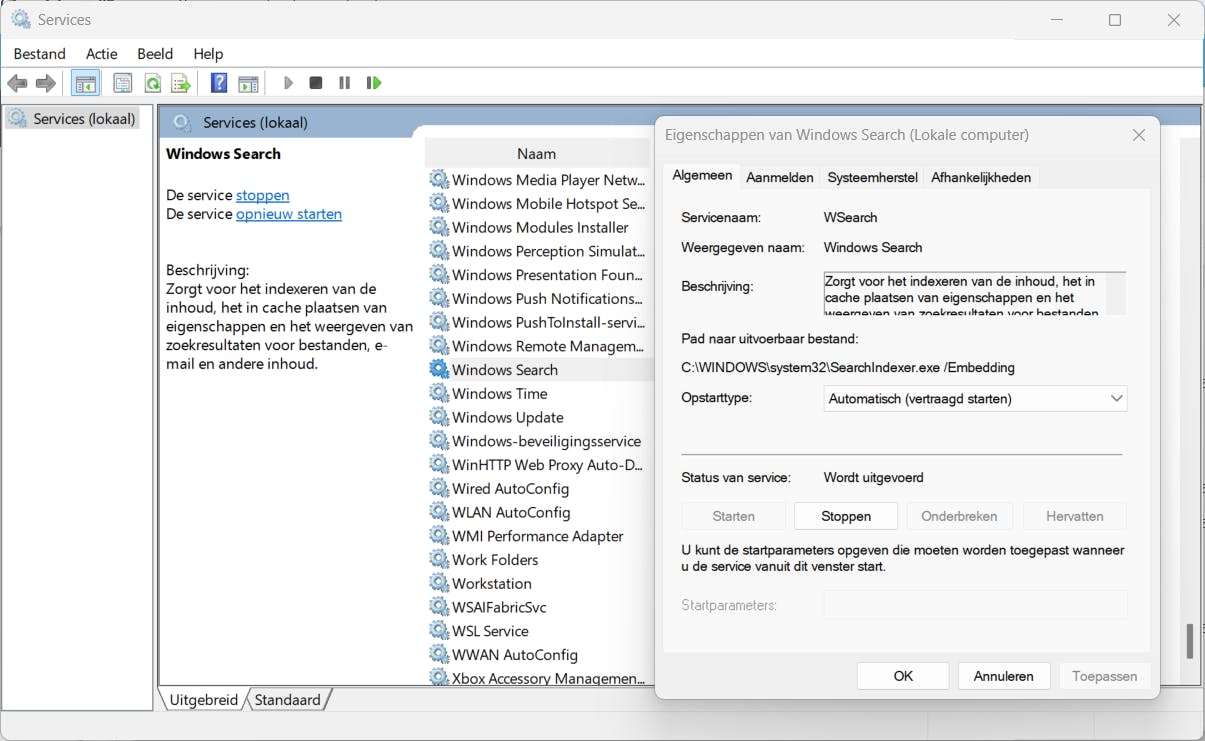Click the Start Service play icon

click(288, 83)
